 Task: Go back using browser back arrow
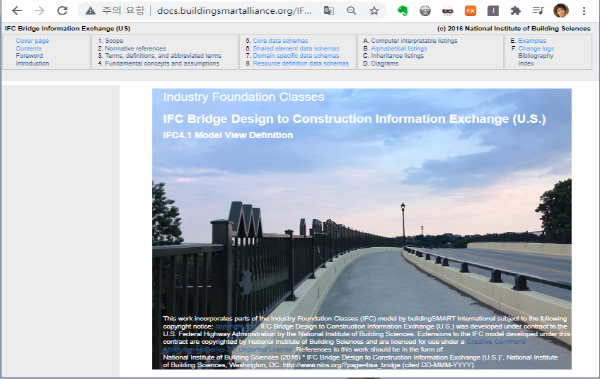point(17,11)
